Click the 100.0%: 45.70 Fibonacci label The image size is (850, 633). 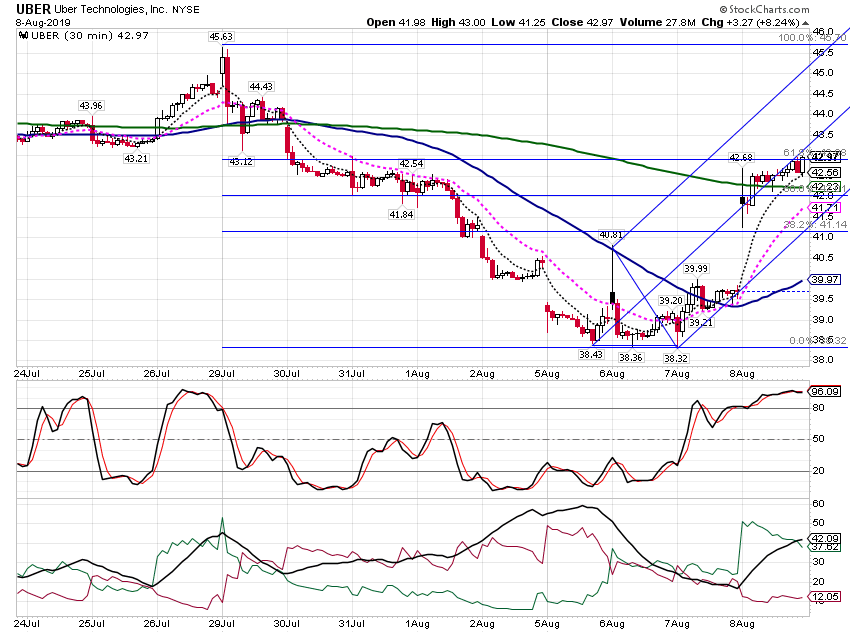[x=812, y=38]
